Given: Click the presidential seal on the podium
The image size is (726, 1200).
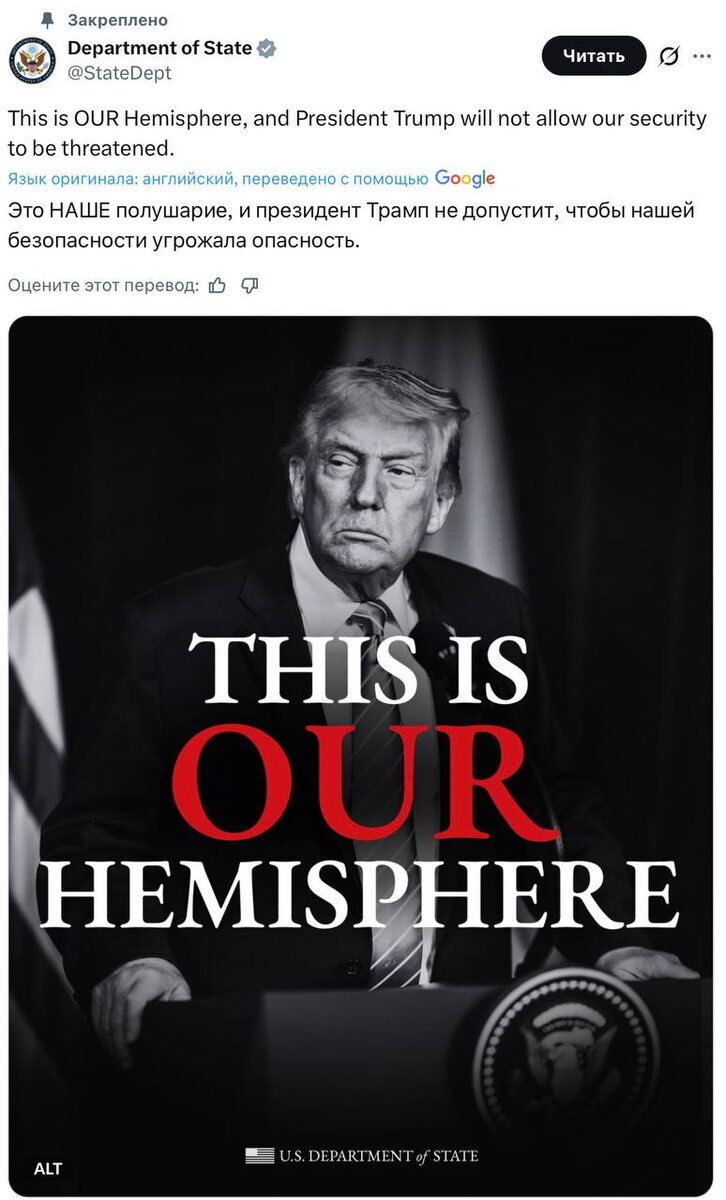Looking at the screenshot, I should pyautogui.click(x=566, y=1059).
